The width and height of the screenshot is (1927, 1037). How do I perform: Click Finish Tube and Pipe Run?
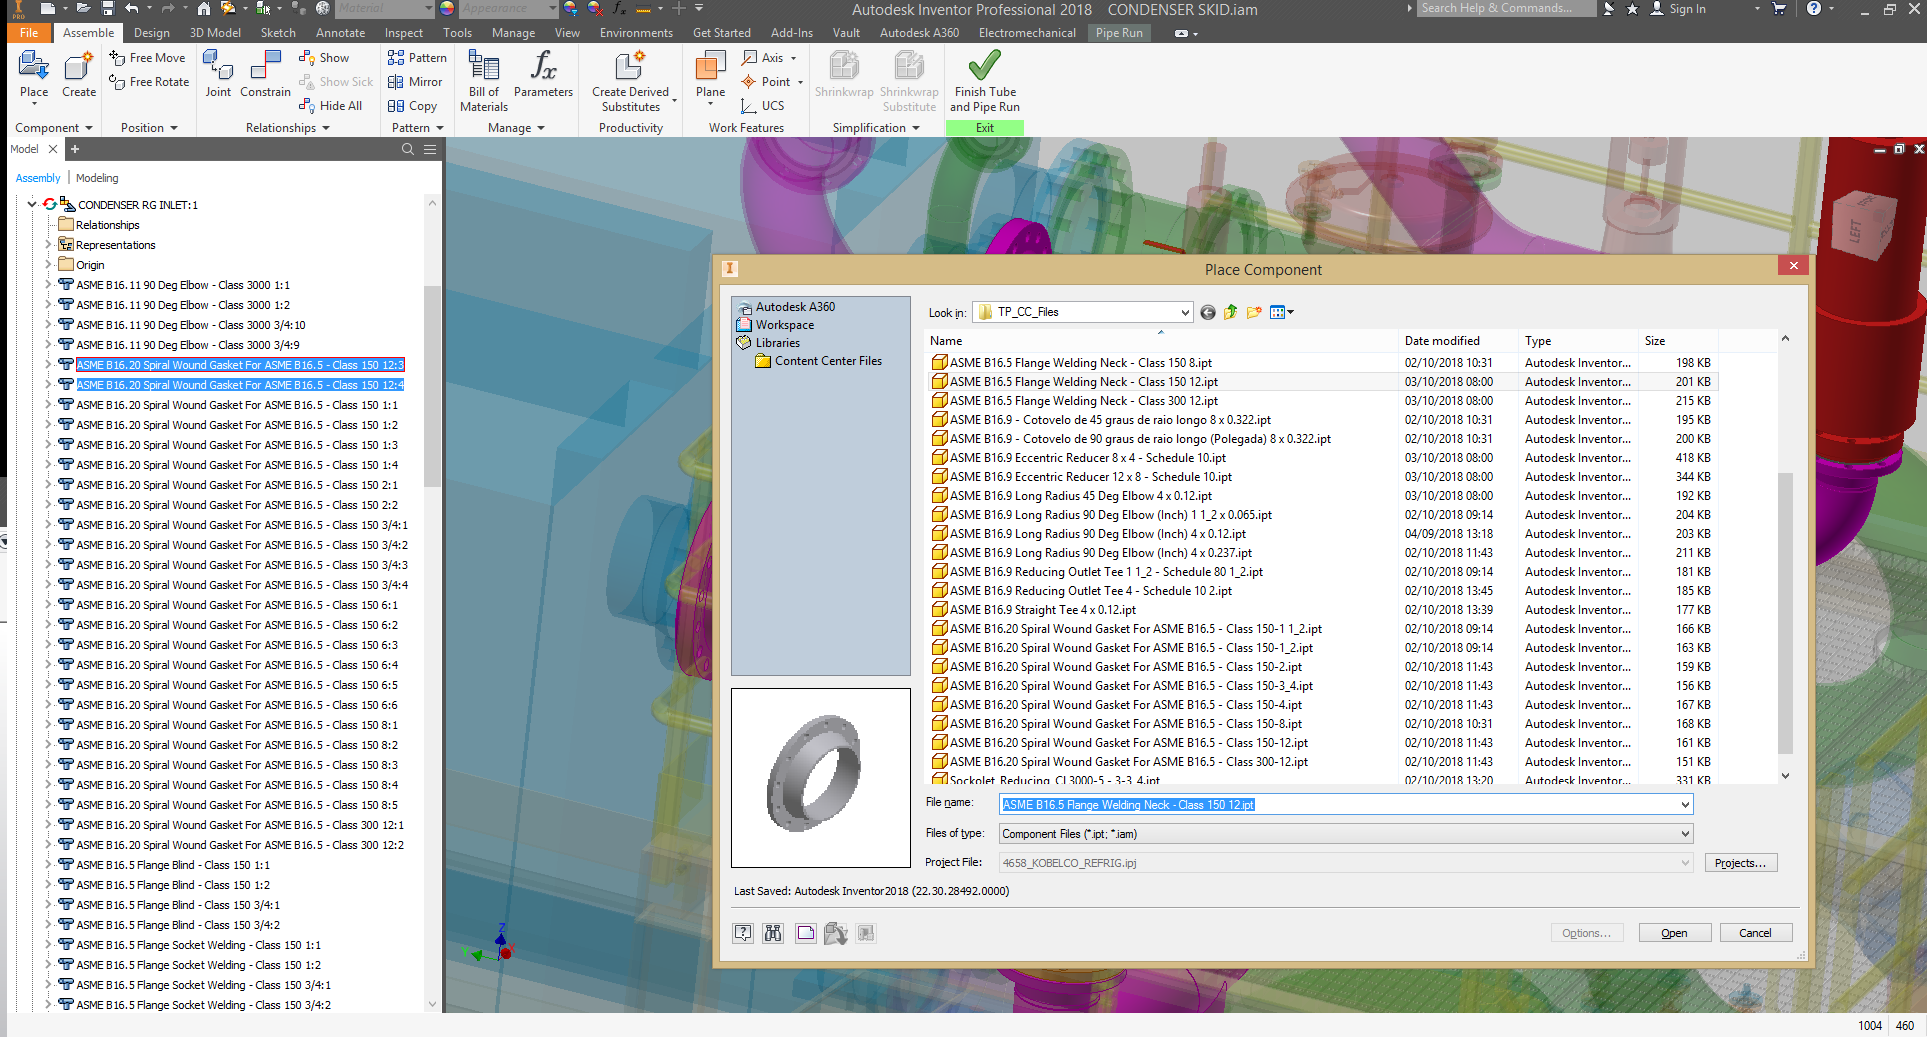click(984, 80)
